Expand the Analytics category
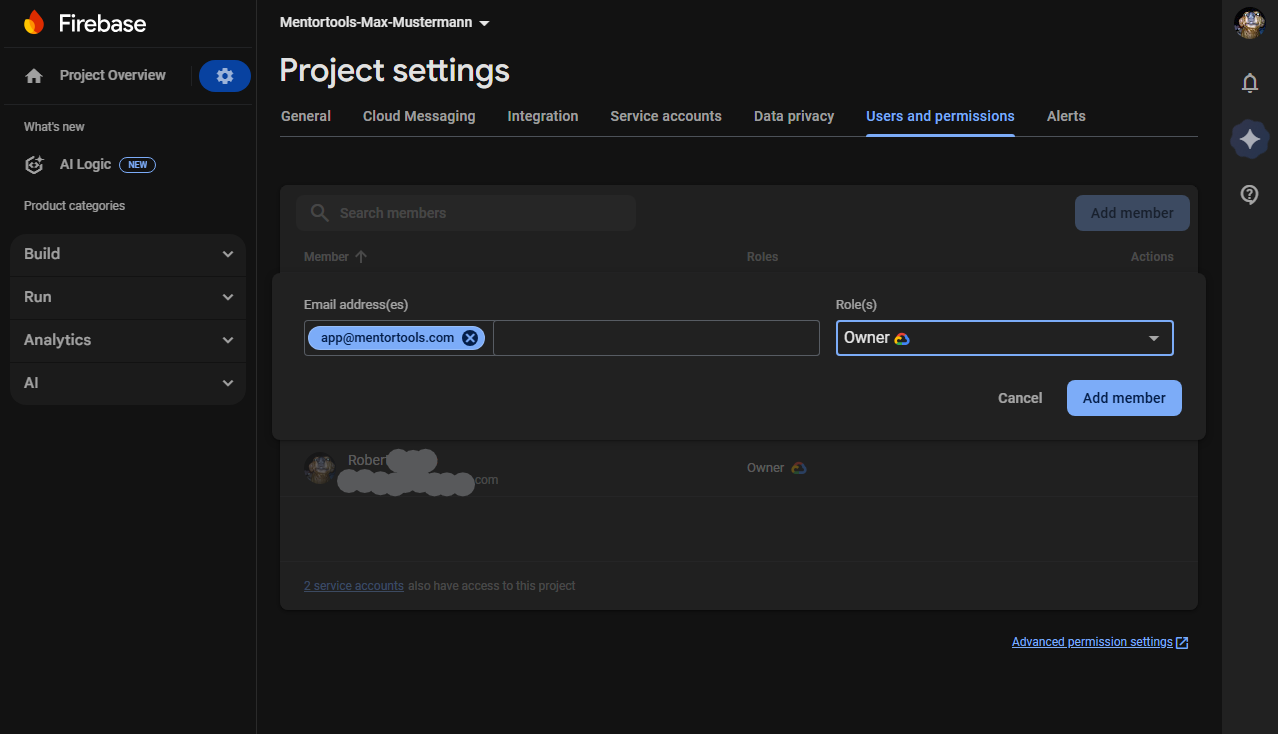The height and width of the screenshot is (734, 1278). coord(128,340)
